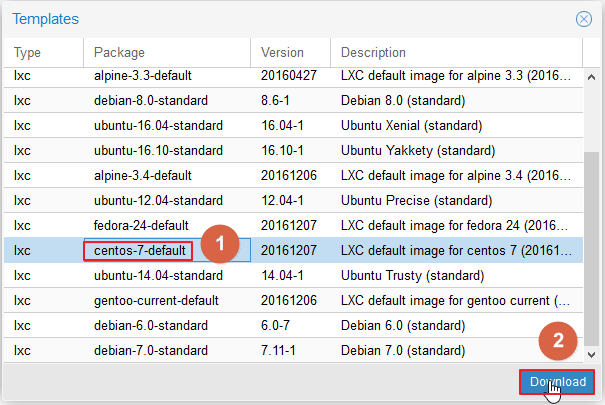Image resolution: width=605 pixels, height=405 pixels.
Task: Sort by the Description column header
Action: (x=456, y=52)
